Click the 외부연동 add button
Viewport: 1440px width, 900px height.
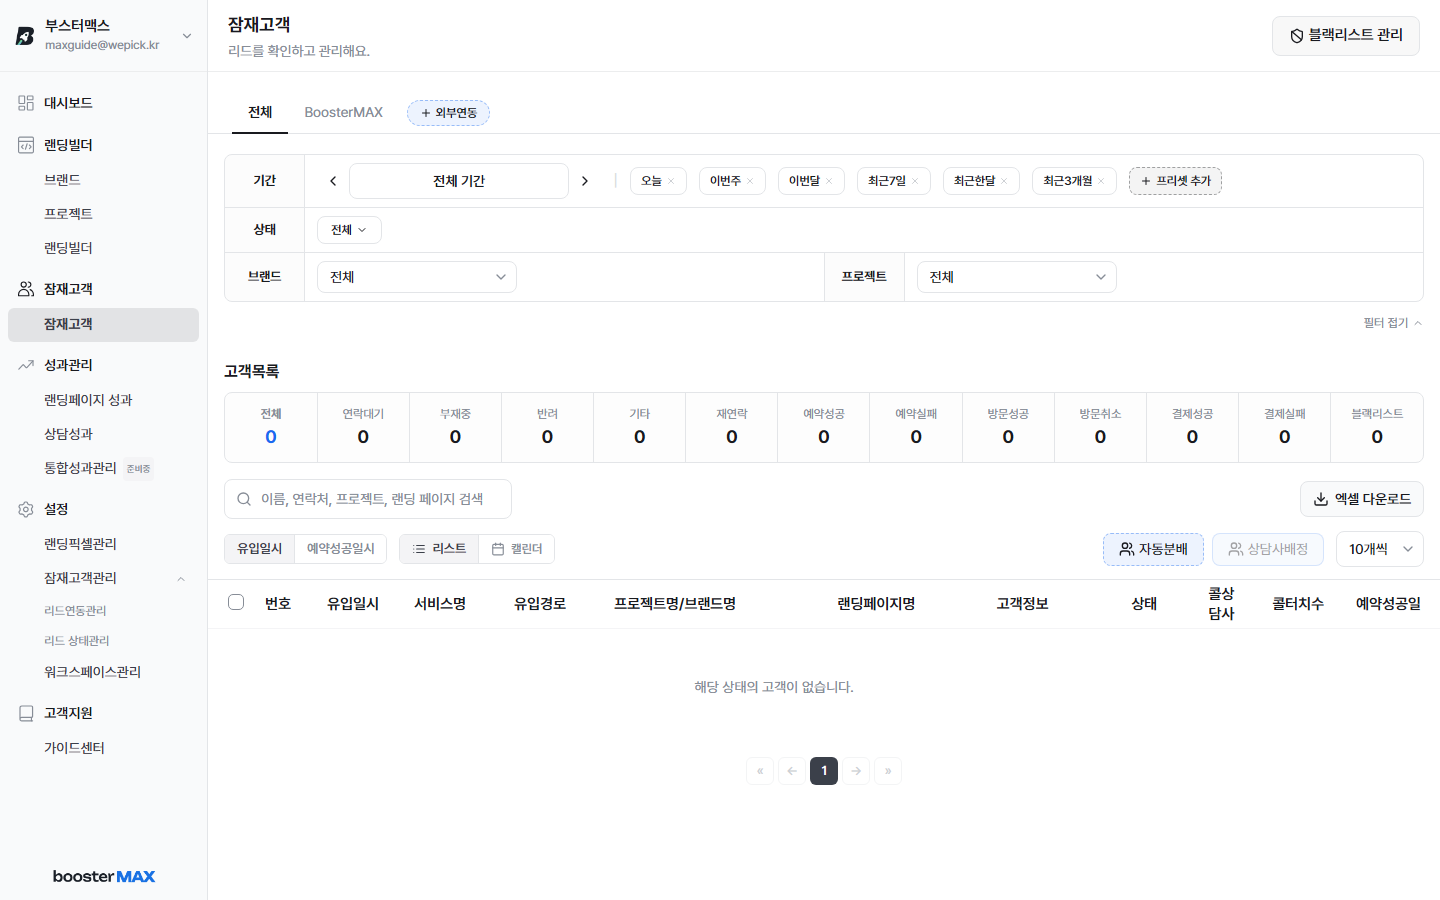click(x=448, y=113)
